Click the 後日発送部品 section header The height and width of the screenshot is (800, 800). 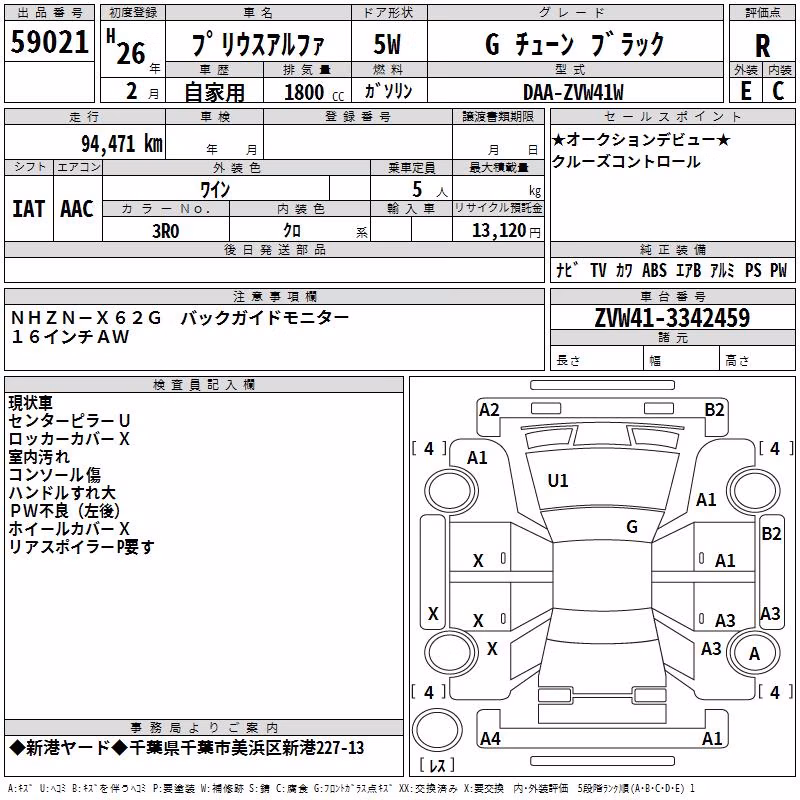tap(274, 249)
